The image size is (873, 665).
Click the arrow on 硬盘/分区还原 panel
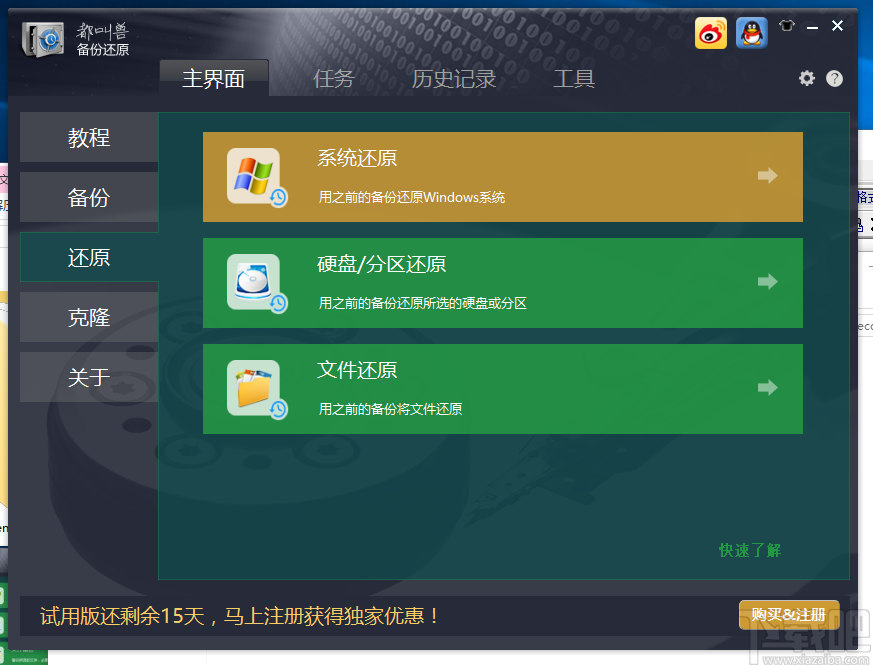pyautogui.click(x=767, y=282)
